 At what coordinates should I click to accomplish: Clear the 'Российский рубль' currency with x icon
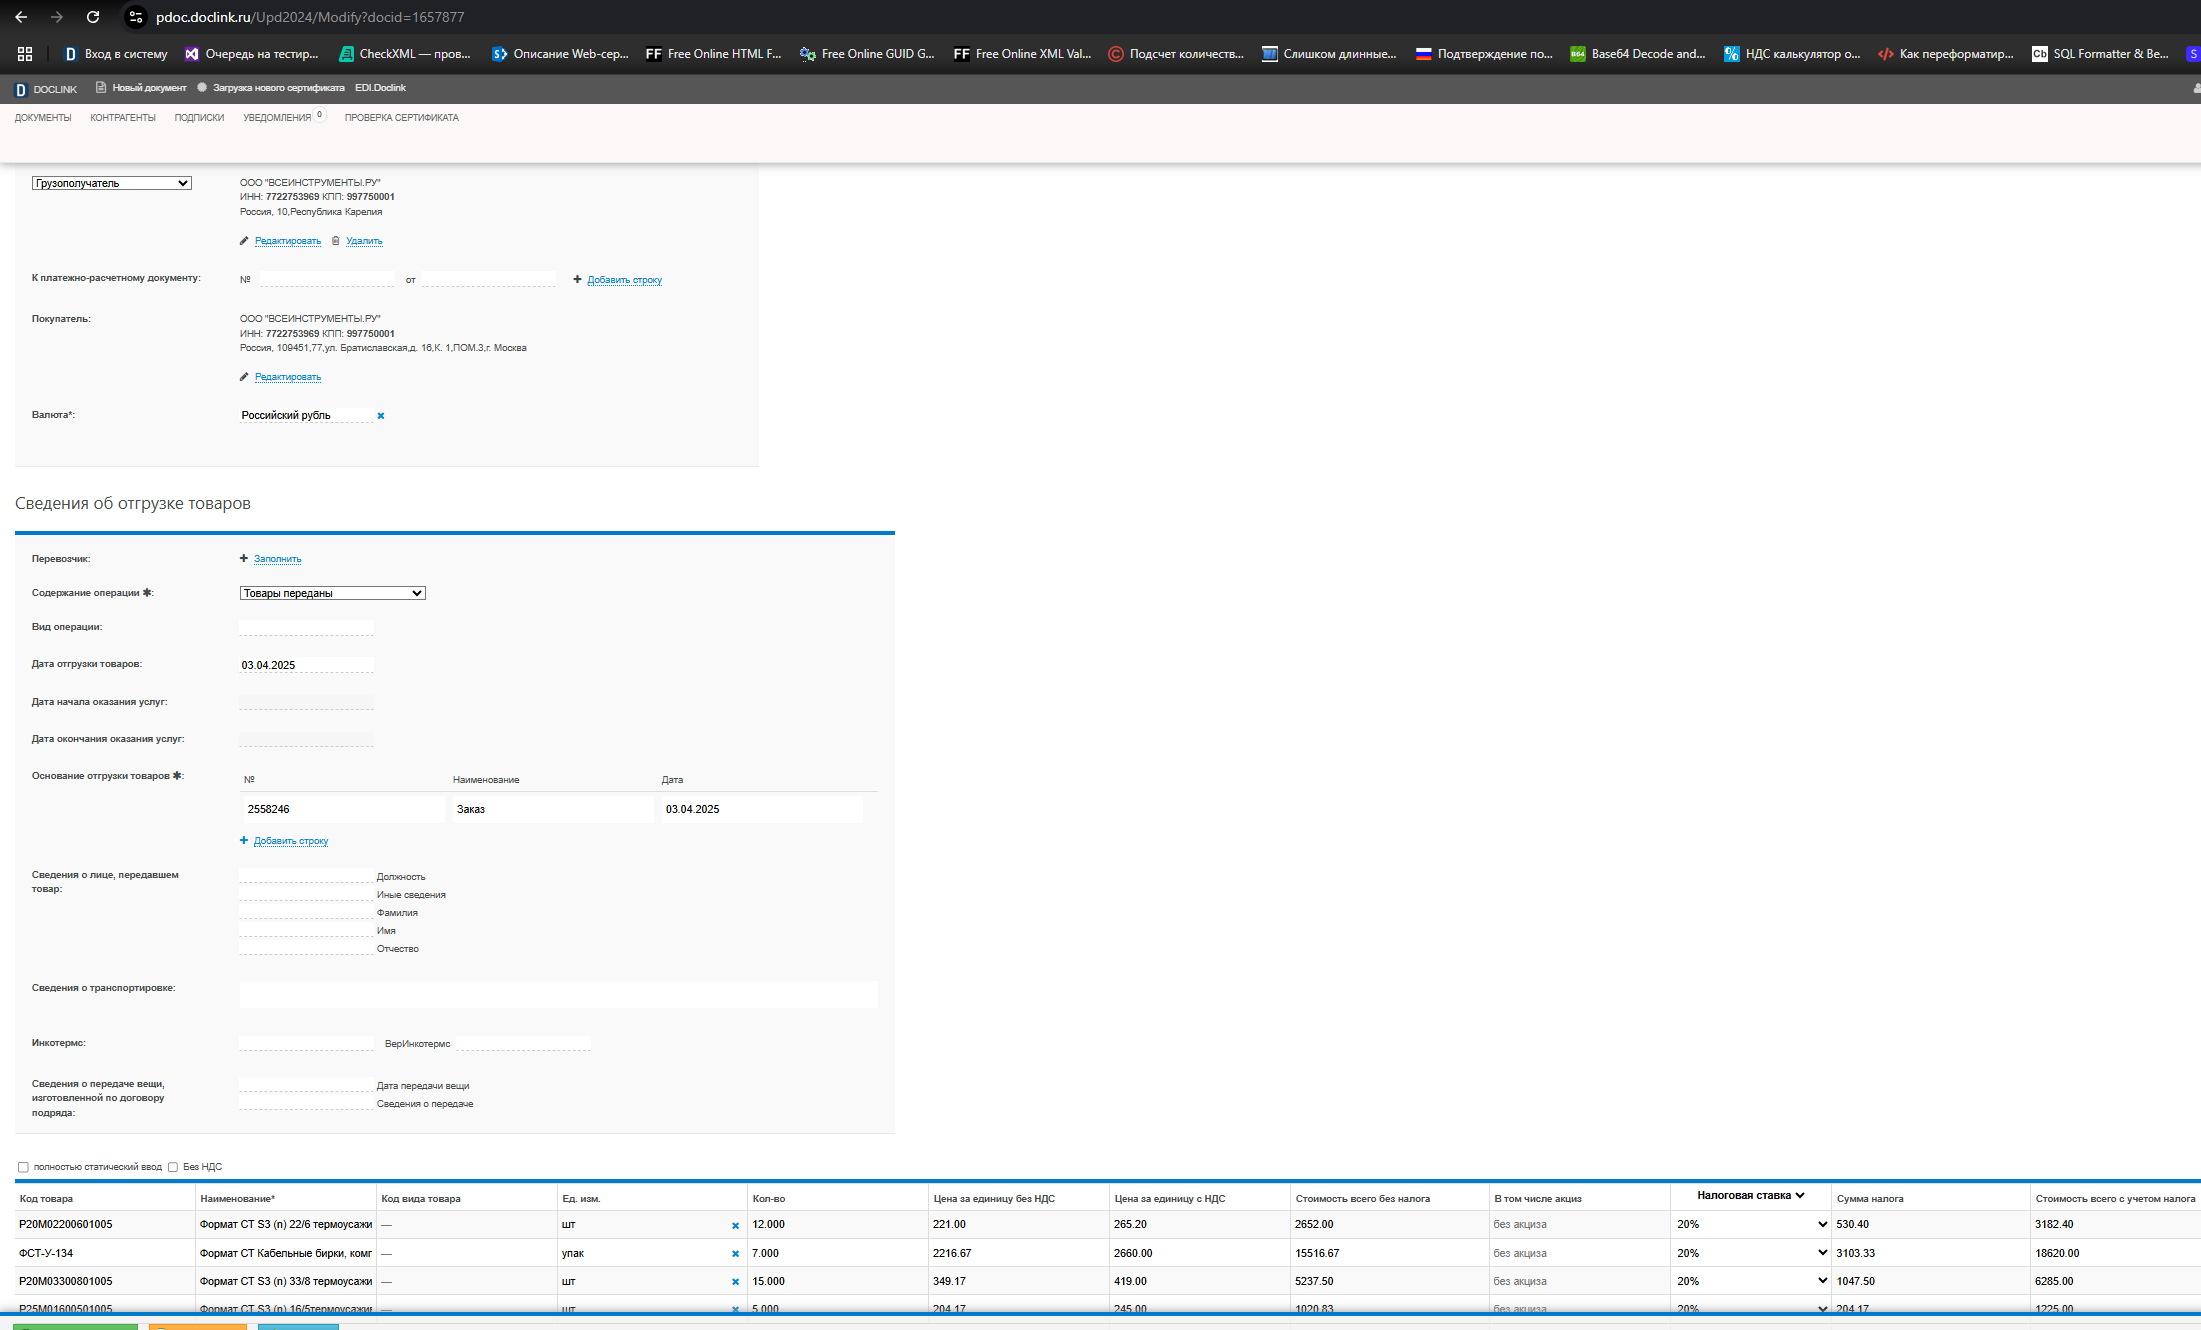[x=381, y=416]
